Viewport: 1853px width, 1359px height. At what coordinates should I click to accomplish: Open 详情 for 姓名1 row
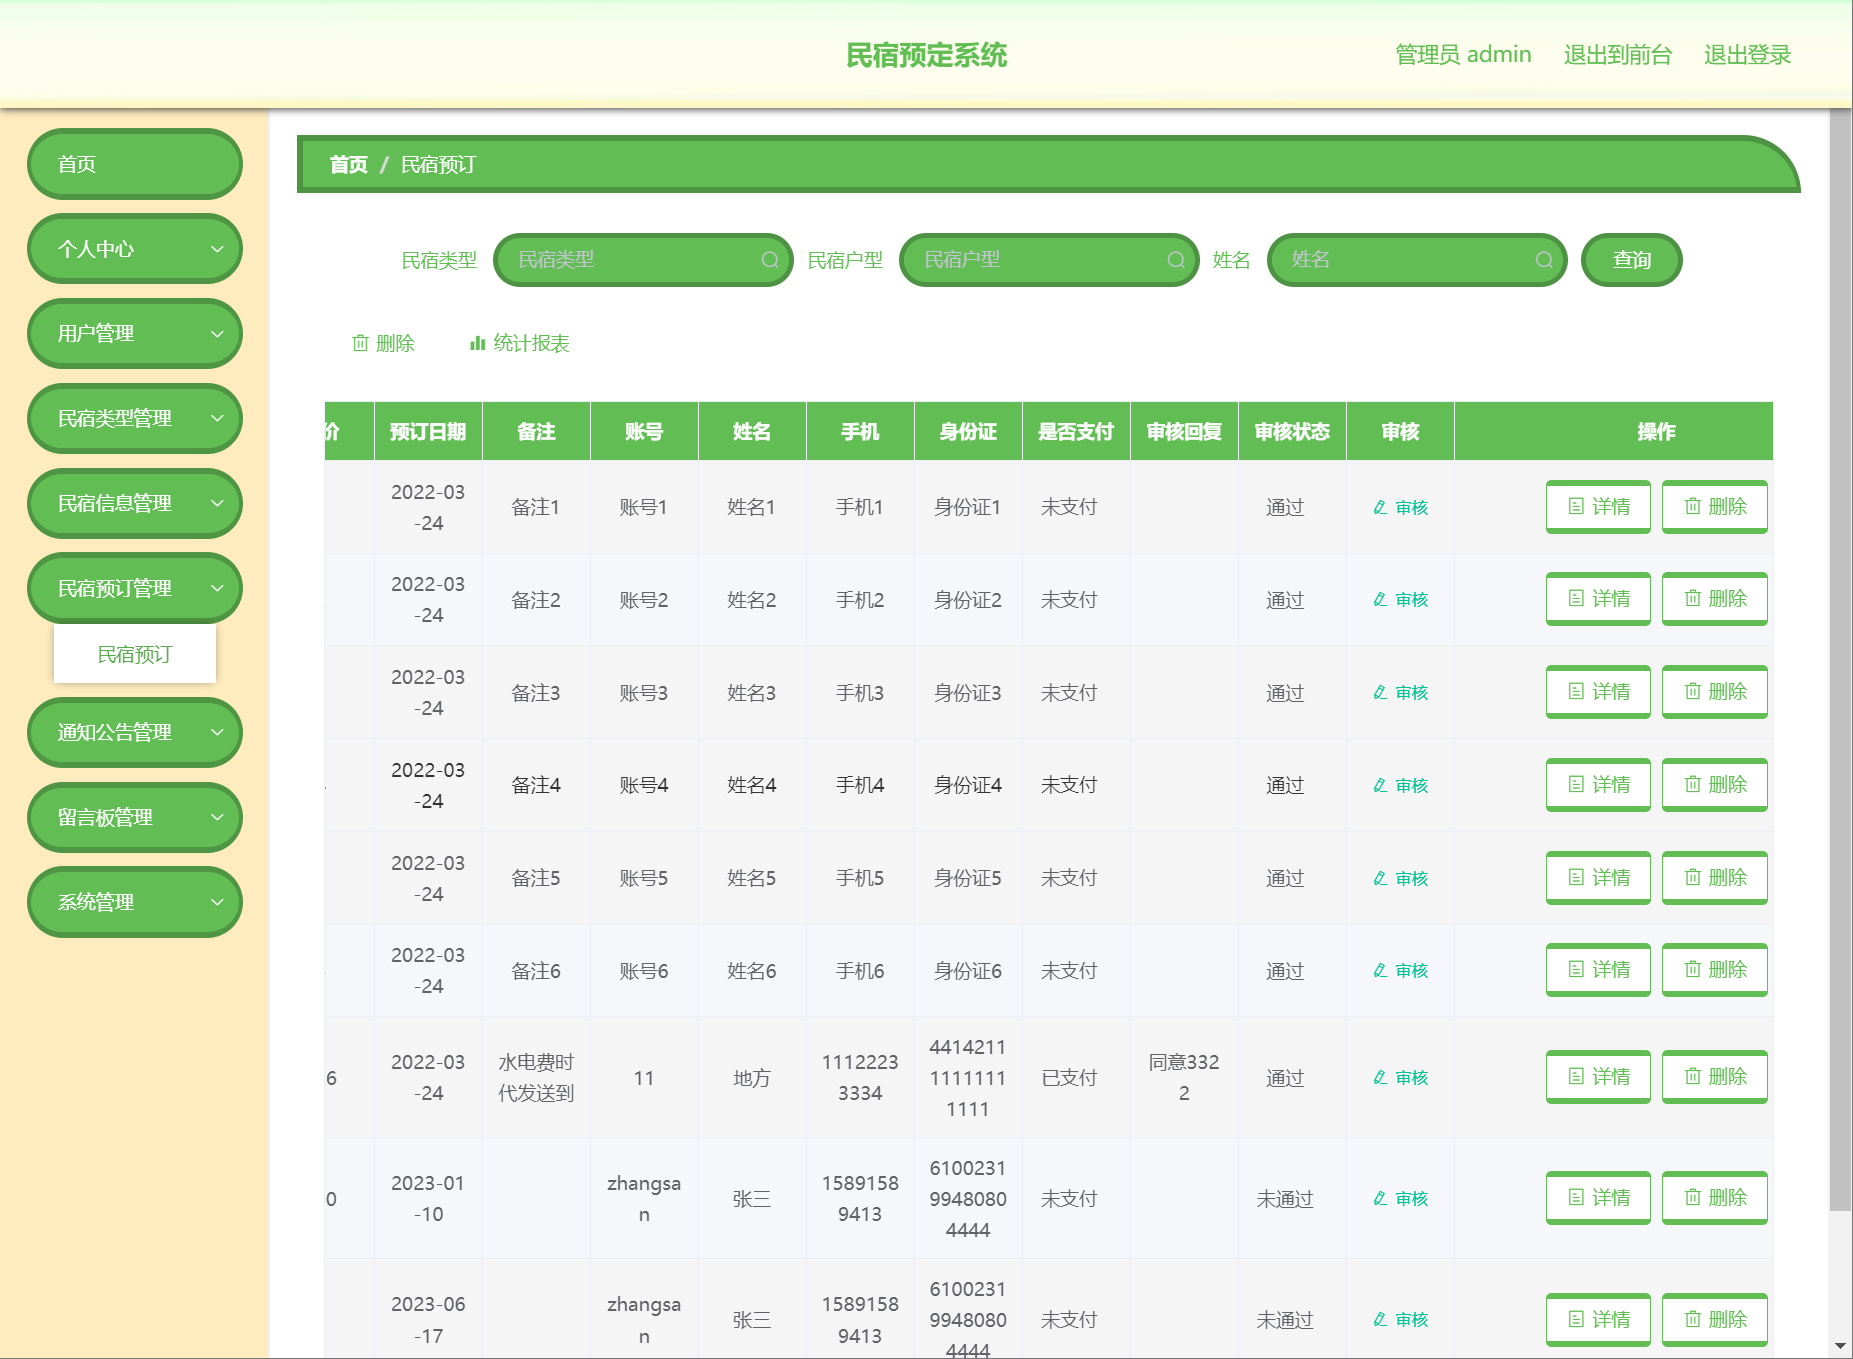[1598, 507]
